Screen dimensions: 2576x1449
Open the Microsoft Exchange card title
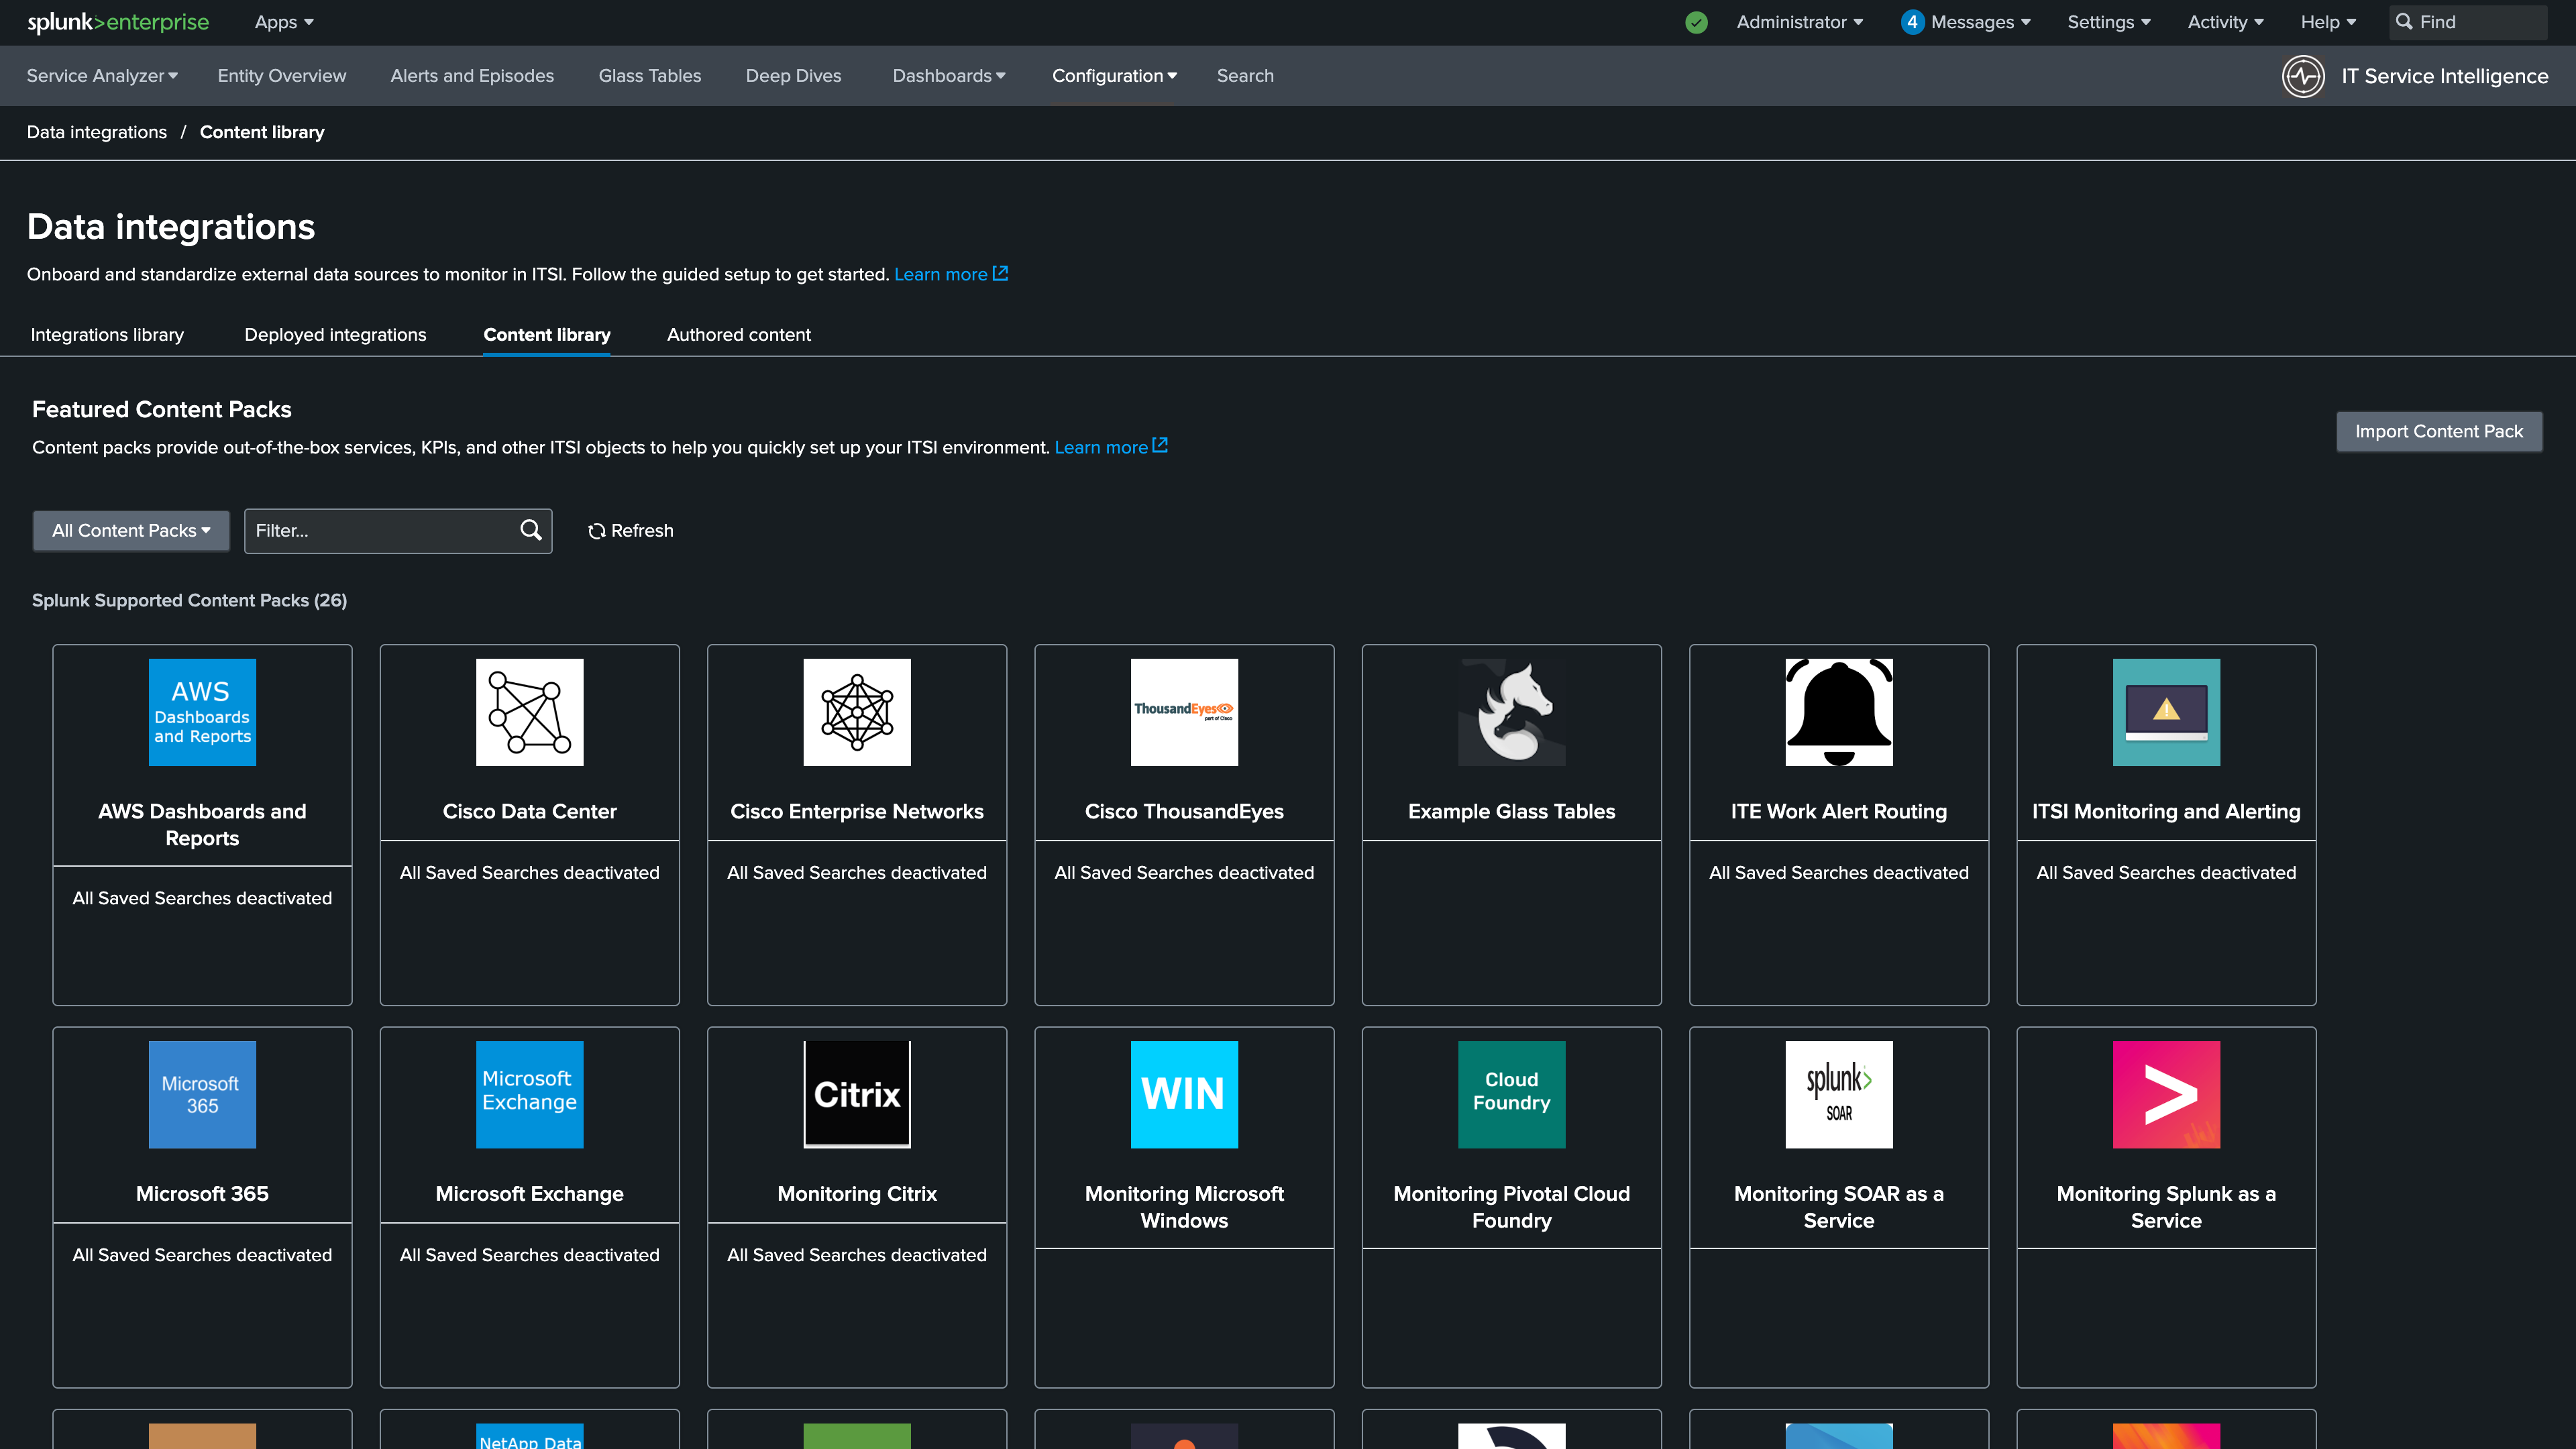(529, 1193)
